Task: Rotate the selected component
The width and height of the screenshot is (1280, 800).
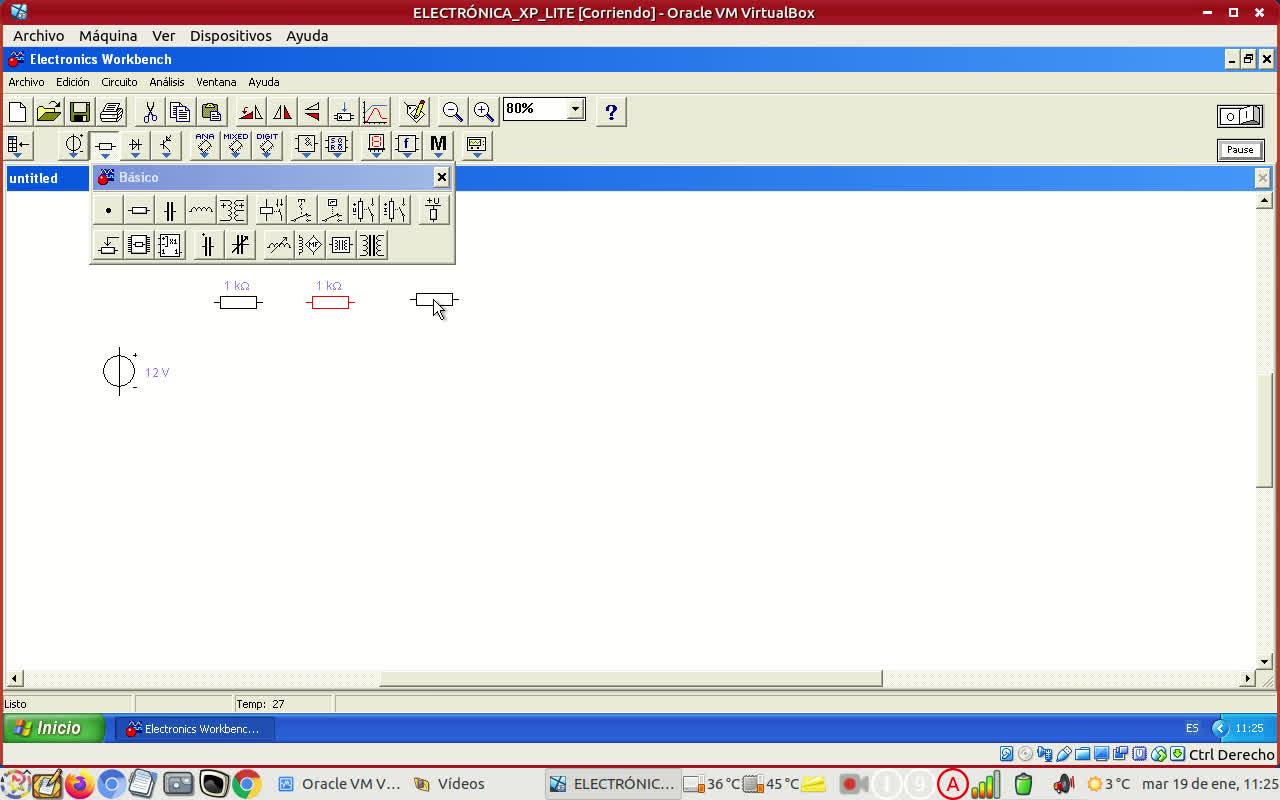Action: [251, 112]
